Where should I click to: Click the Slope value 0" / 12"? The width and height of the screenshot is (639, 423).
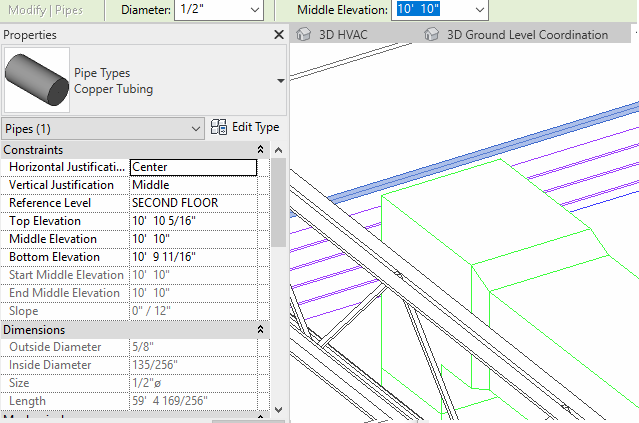(193, 311)
